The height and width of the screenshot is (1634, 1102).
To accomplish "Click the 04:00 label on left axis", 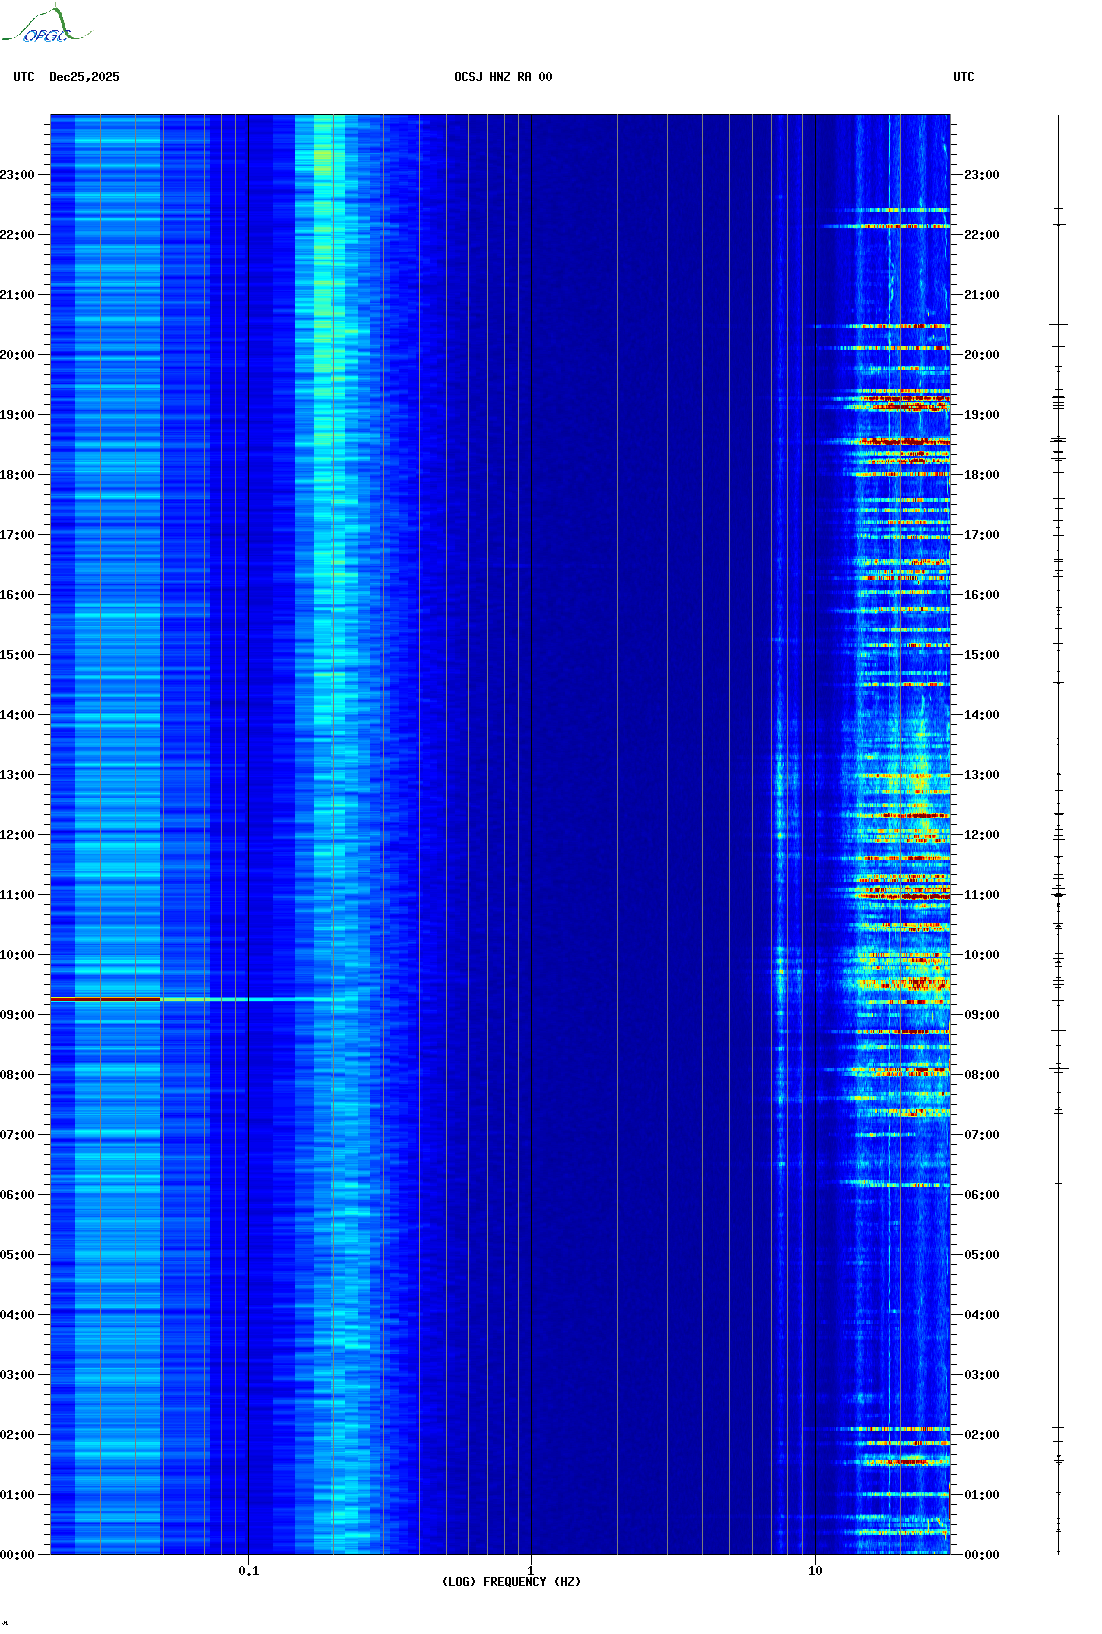I will tap(17, 1315).
